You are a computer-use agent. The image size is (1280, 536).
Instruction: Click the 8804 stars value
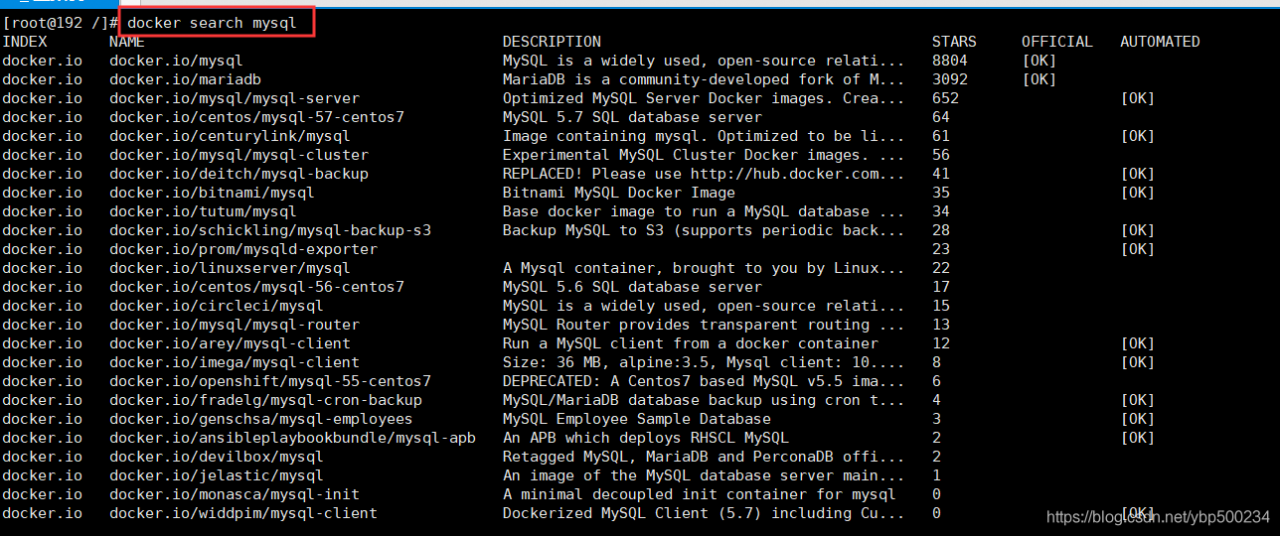coord(950,61)
